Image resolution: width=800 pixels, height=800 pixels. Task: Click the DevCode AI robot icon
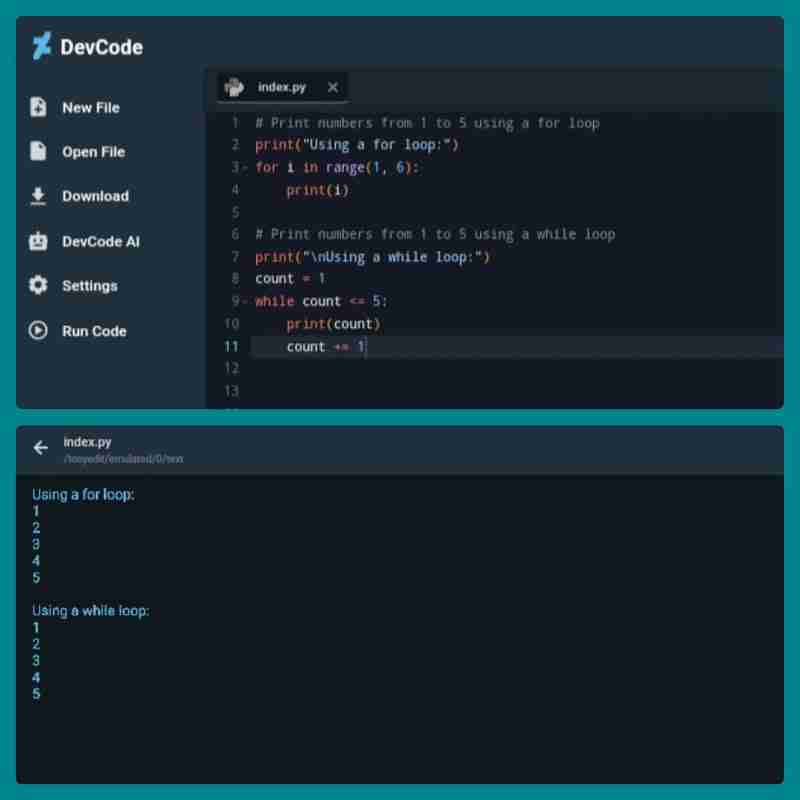(x=38, y=241)
